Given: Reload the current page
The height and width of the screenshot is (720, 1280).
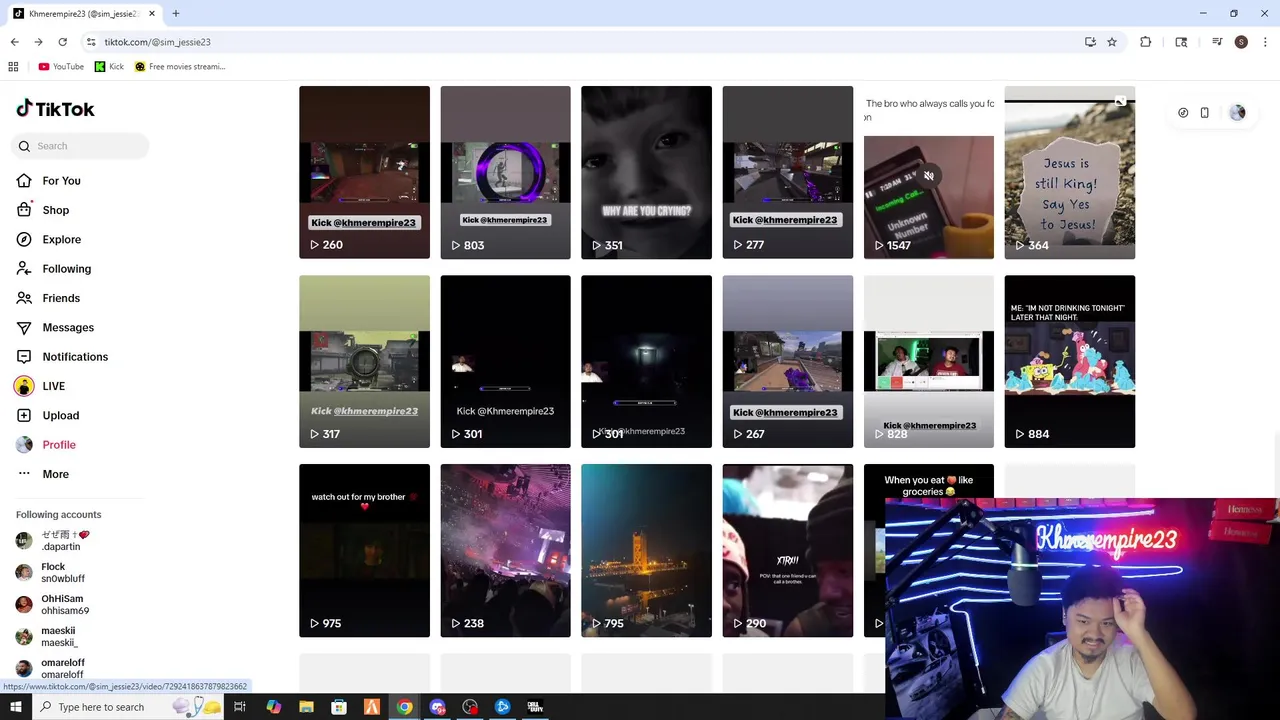Looking at the screenshot, I should point(62,42).
